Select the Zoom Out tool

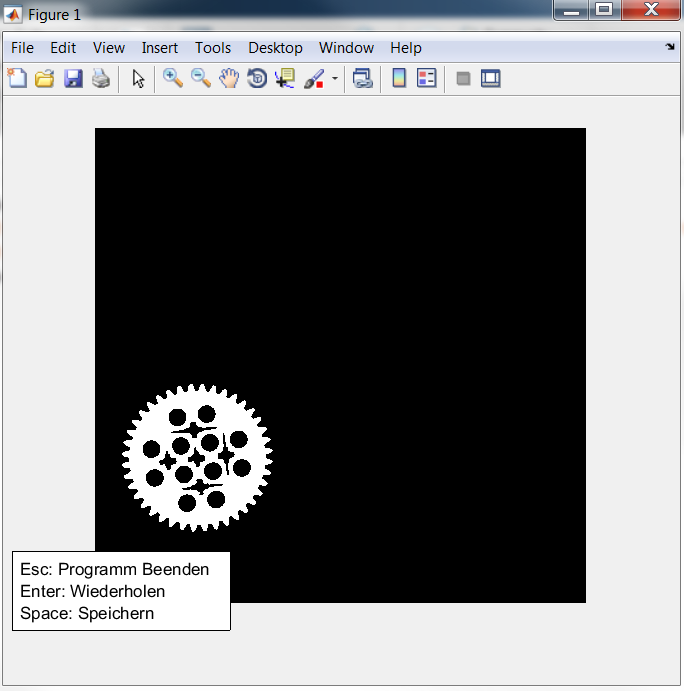[x=201, y=78]
